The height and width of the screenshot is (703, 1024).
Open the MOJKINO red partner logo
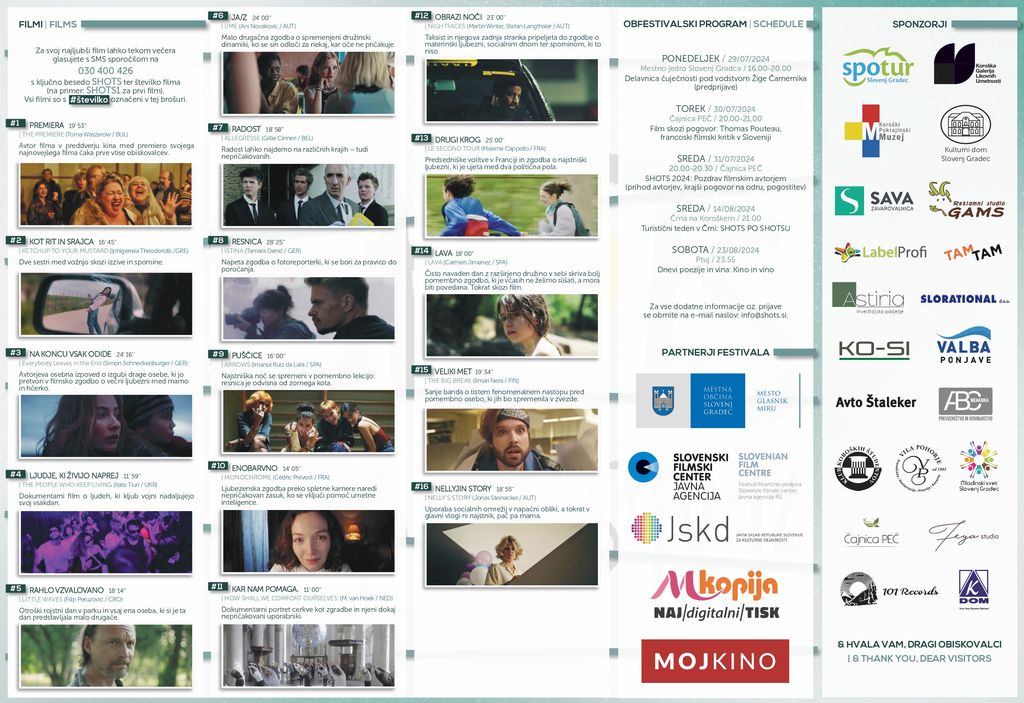point(714,661)
